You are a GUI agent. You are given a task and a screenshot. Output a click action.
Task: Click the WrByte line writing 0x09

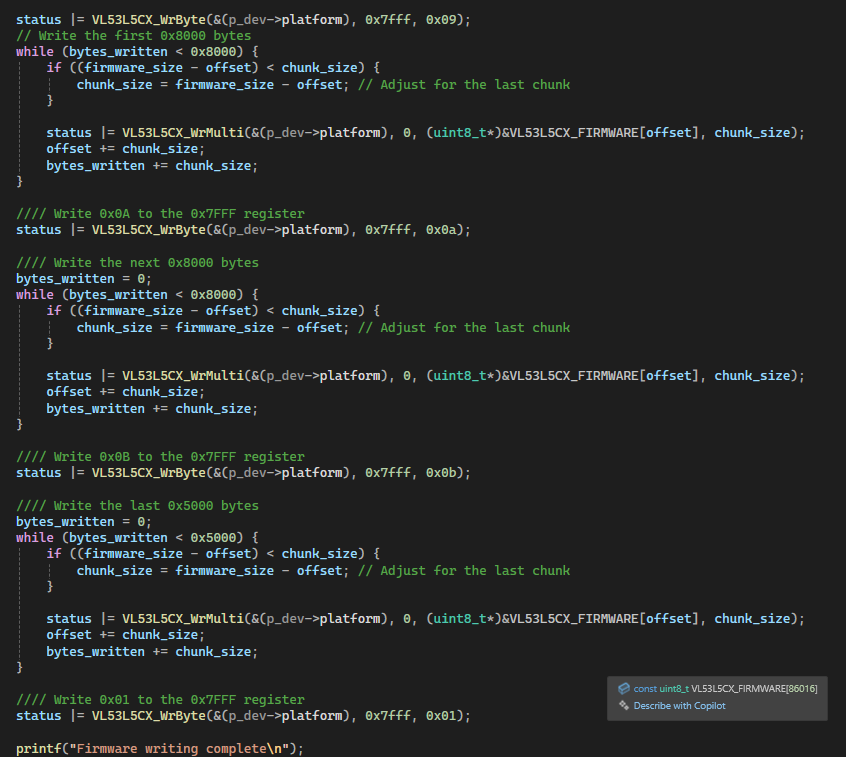[x=243, y=20]
